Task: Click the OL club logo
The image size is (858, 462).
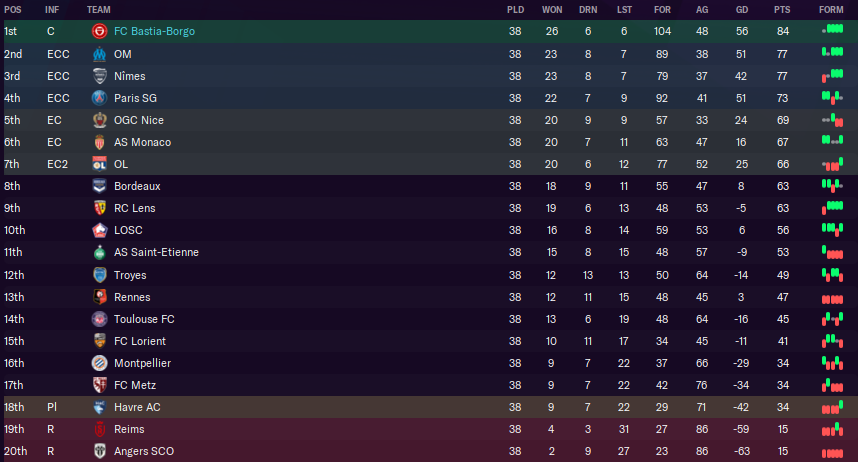Action: (99, 164)
